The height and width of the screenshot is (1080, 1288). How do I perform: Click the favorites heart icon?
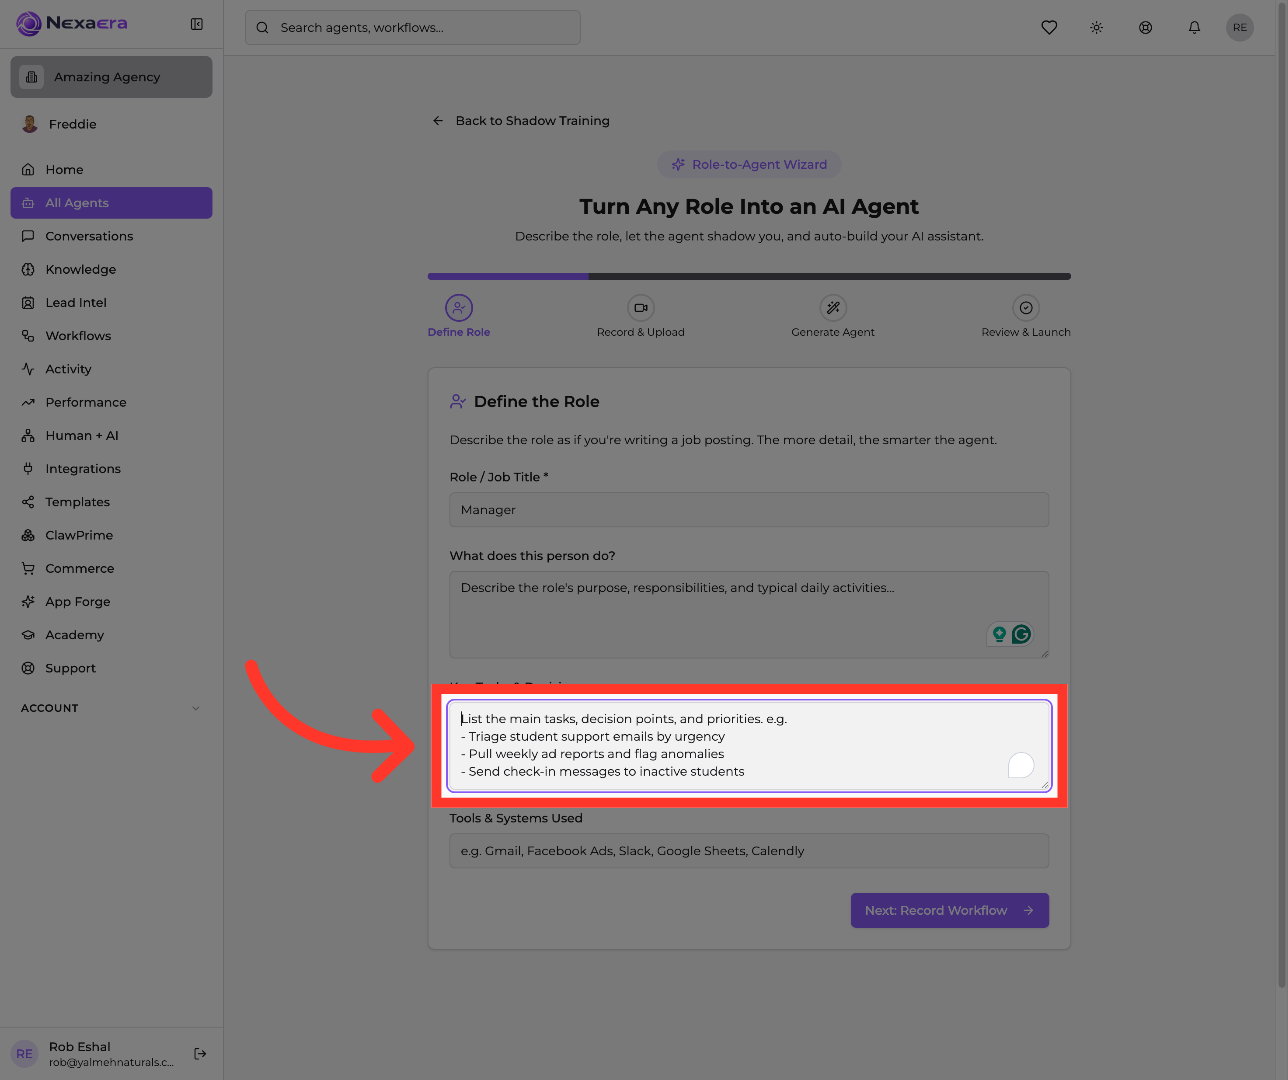[1049, 28]
